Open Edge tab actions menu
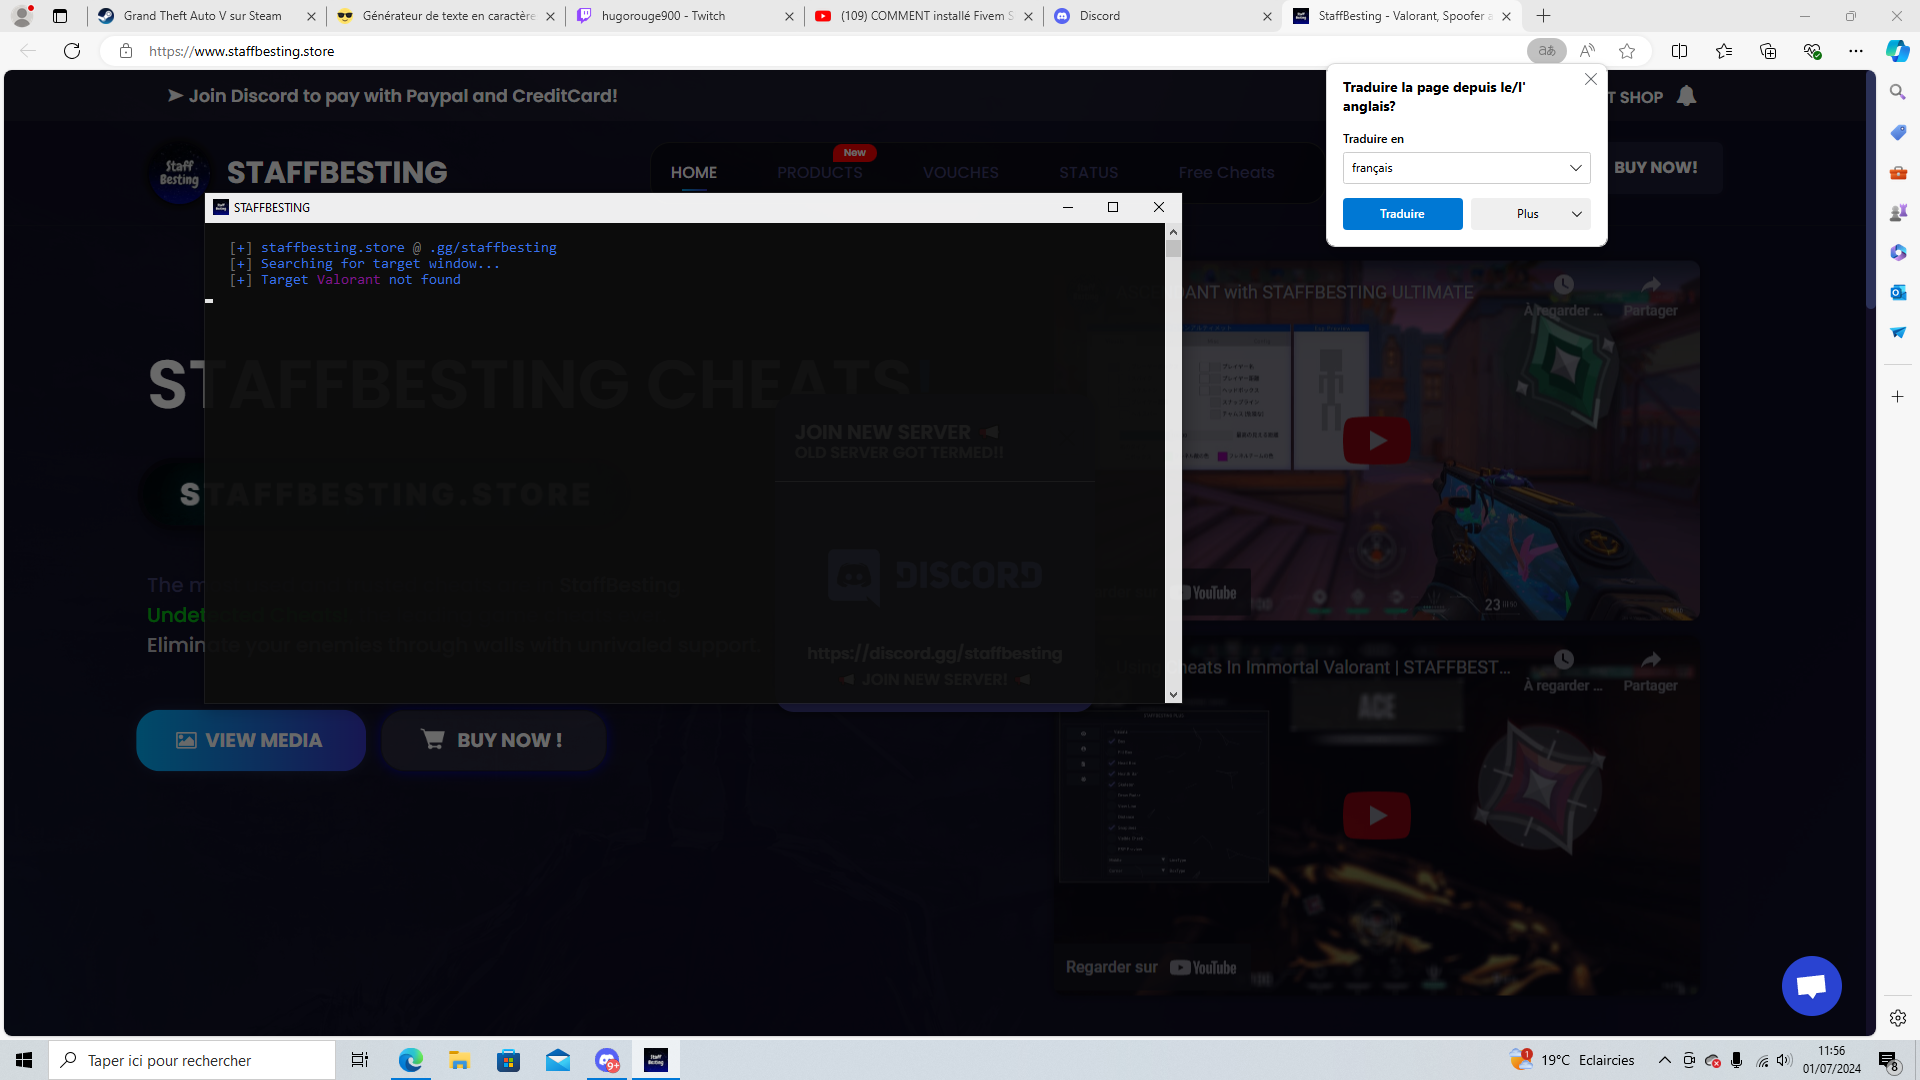The height and width of the screenshot is (1080, 1920). click(60, 16)
